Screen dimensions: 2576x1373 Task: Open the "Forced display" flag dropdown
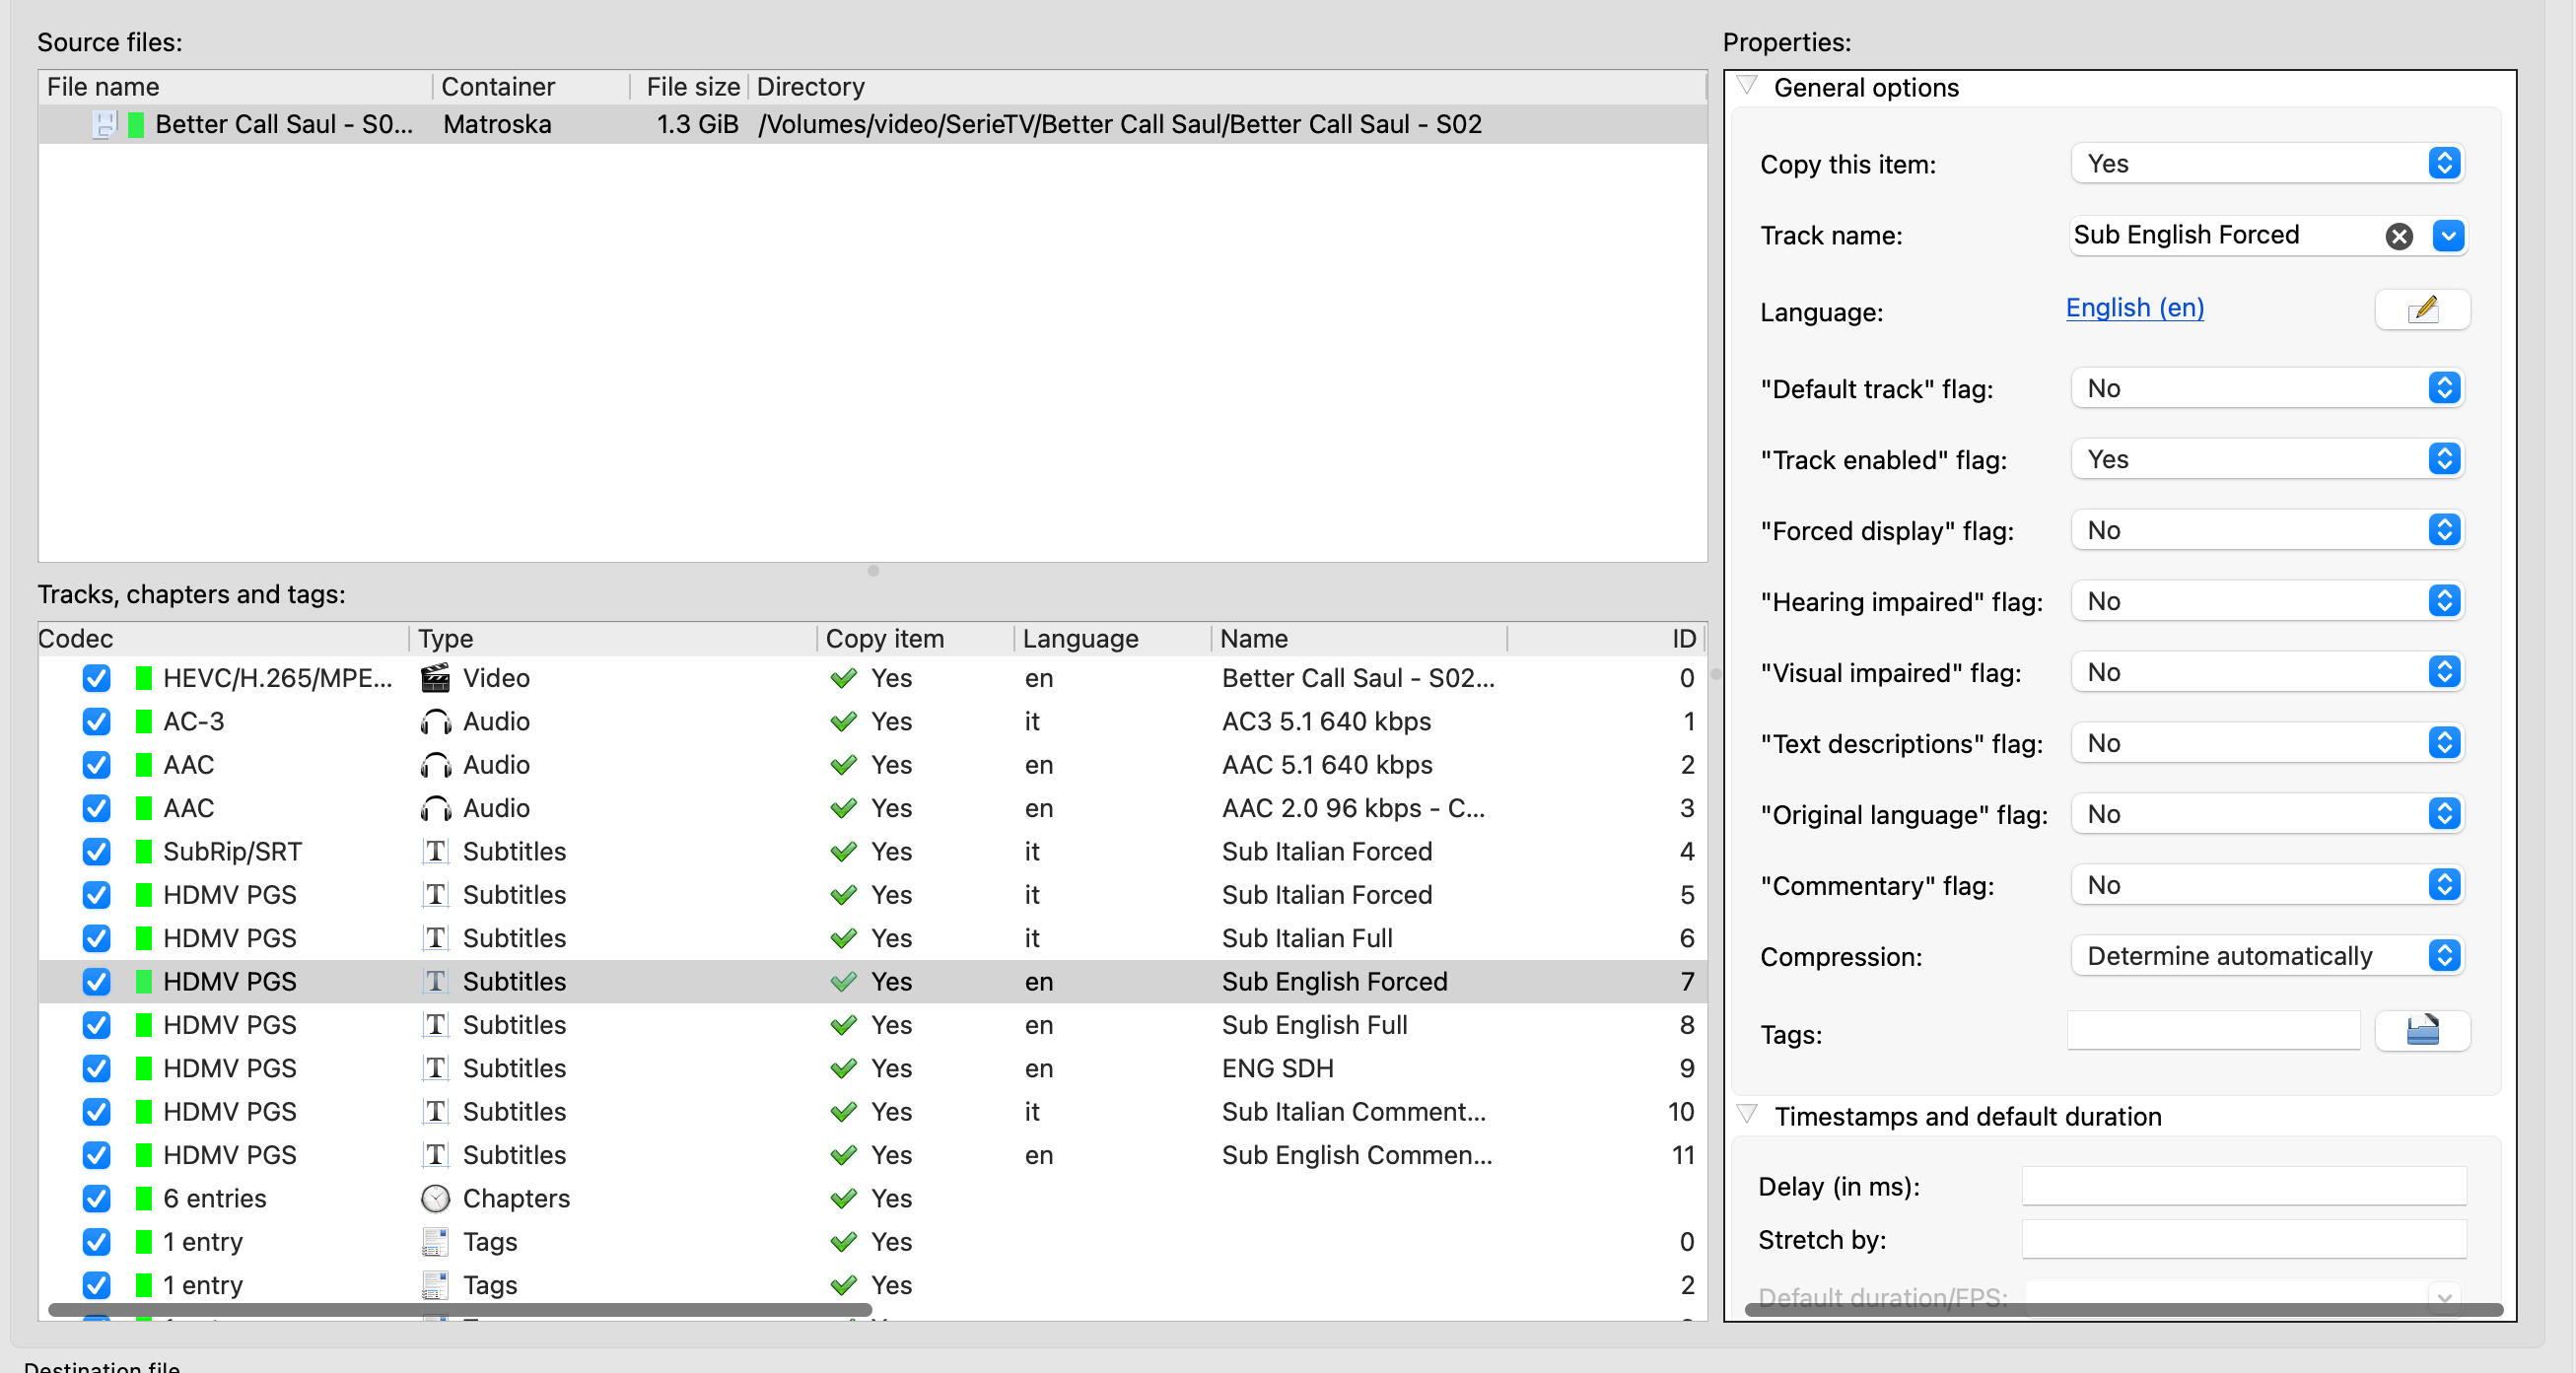[x=2266, y=530]
